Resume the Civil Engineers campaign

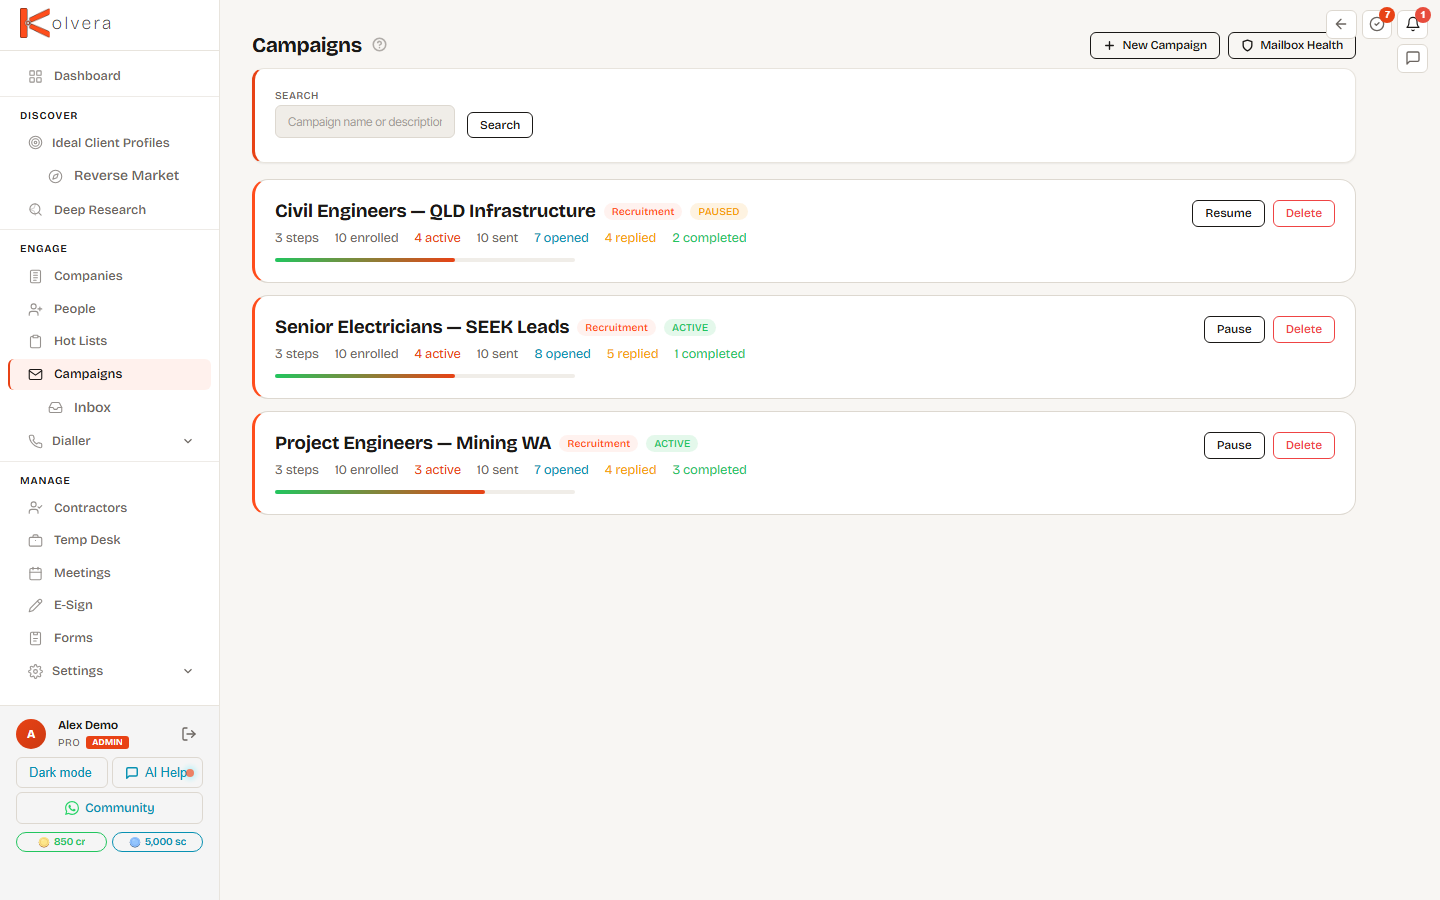tap(1228, 213)
